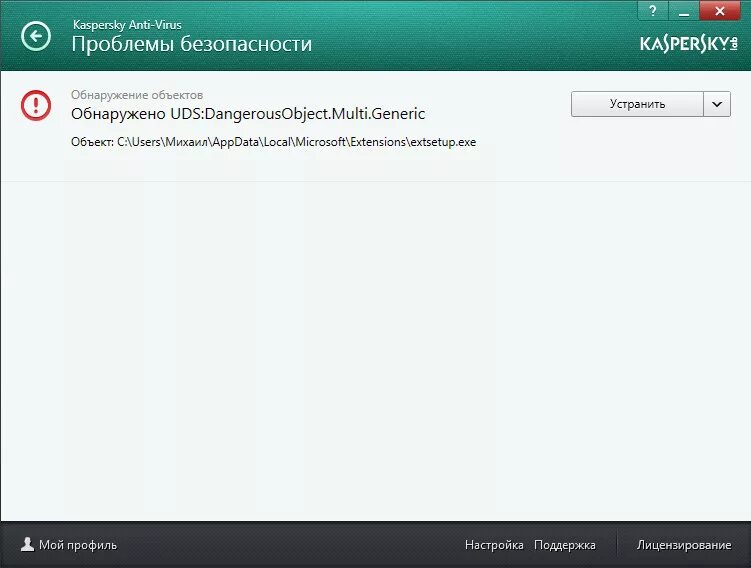Select the UDS:DangerousObject.Multi.Generic detection title
Image resolution: width=751 pixels, height=568 pixels.
[248, 114]
